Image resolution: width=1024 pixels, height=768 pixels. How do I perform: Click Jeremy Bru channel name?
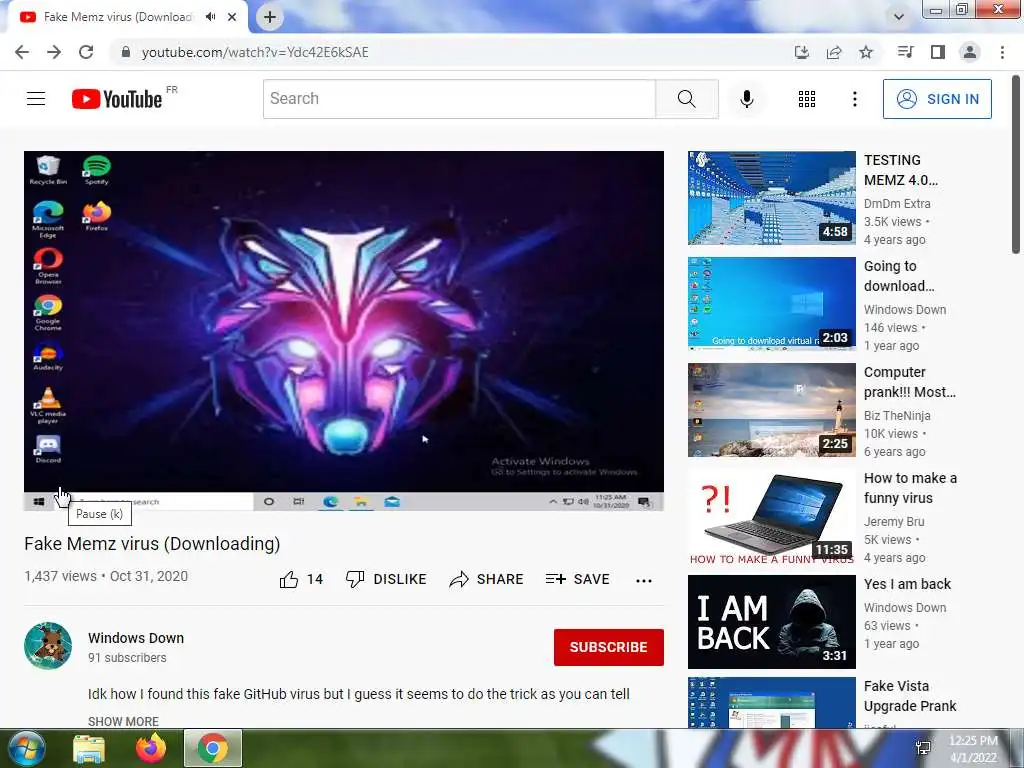coord(894,522)
